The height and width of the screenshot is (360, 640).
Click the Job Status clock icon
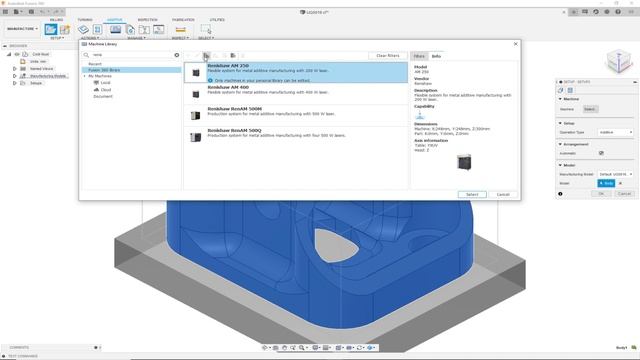click(x=596, y=12)
